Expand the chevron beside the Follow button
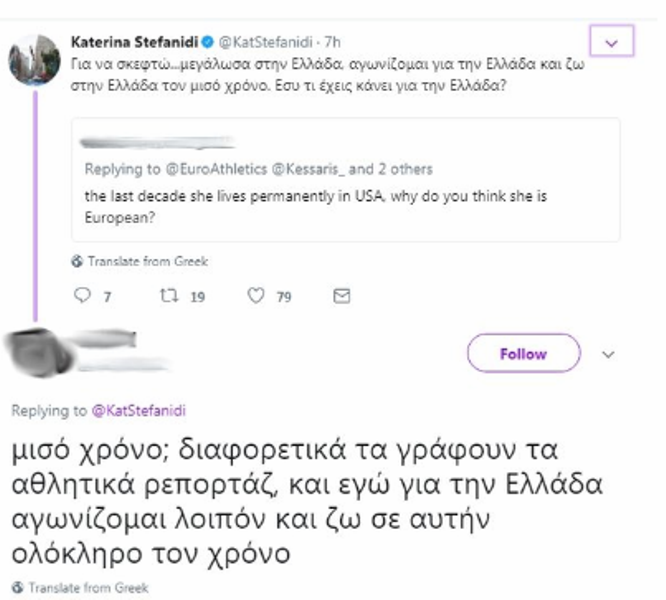 pyautogui.click(x=608, y=354)
